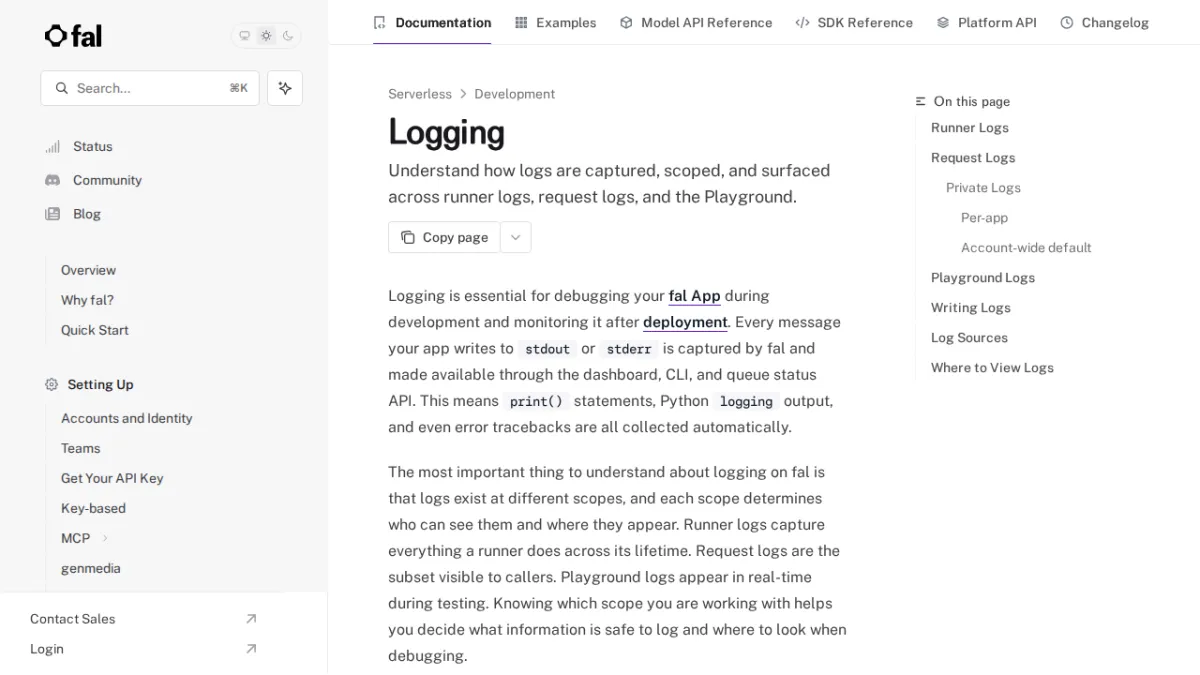Jump to Private Logs section

tap(983, 188)
